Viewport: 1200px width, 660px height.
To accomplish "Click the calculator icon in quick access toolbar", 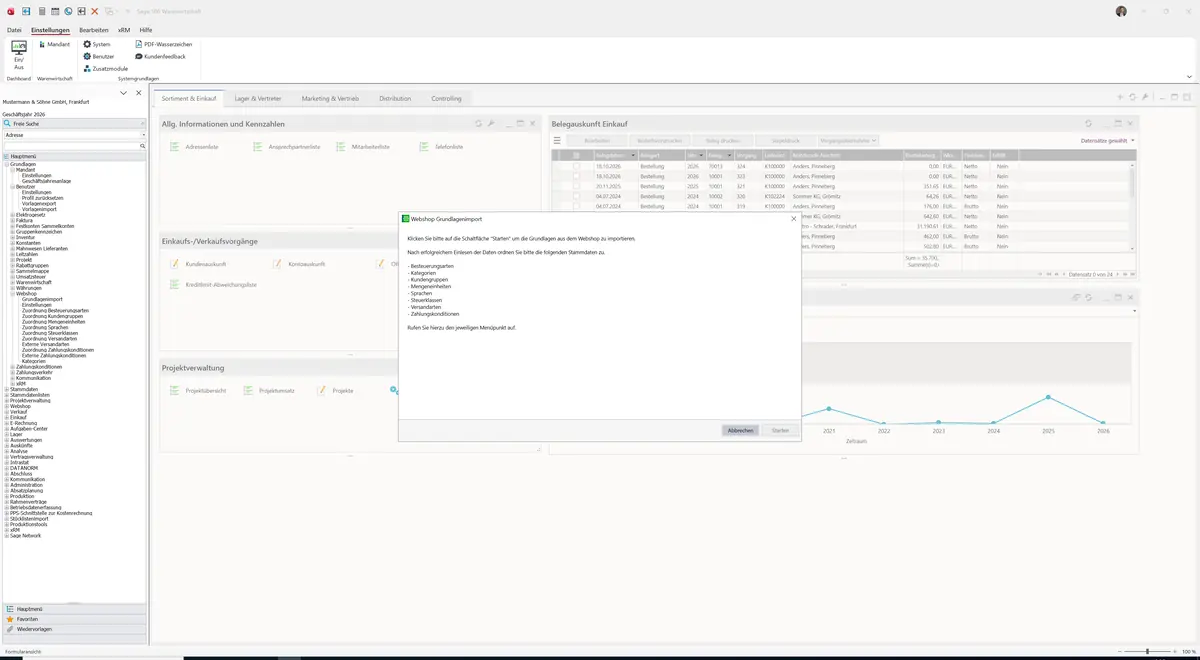I will [x=41, y=11].
